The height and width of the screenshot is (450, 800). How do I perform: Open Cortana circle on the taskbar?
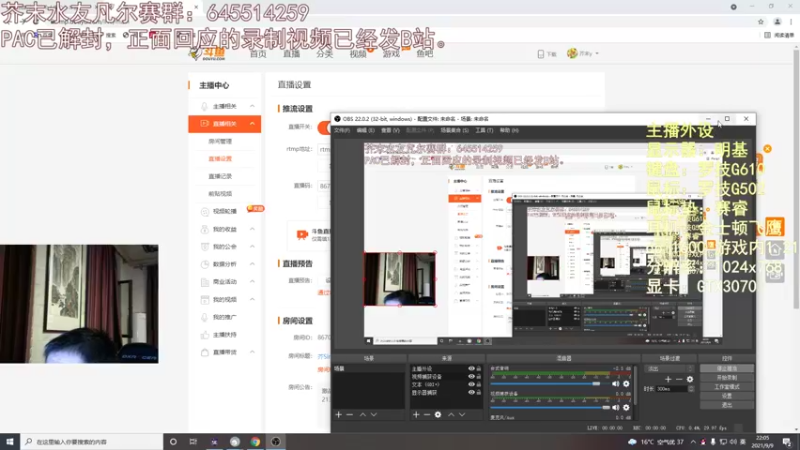point(173,442)
